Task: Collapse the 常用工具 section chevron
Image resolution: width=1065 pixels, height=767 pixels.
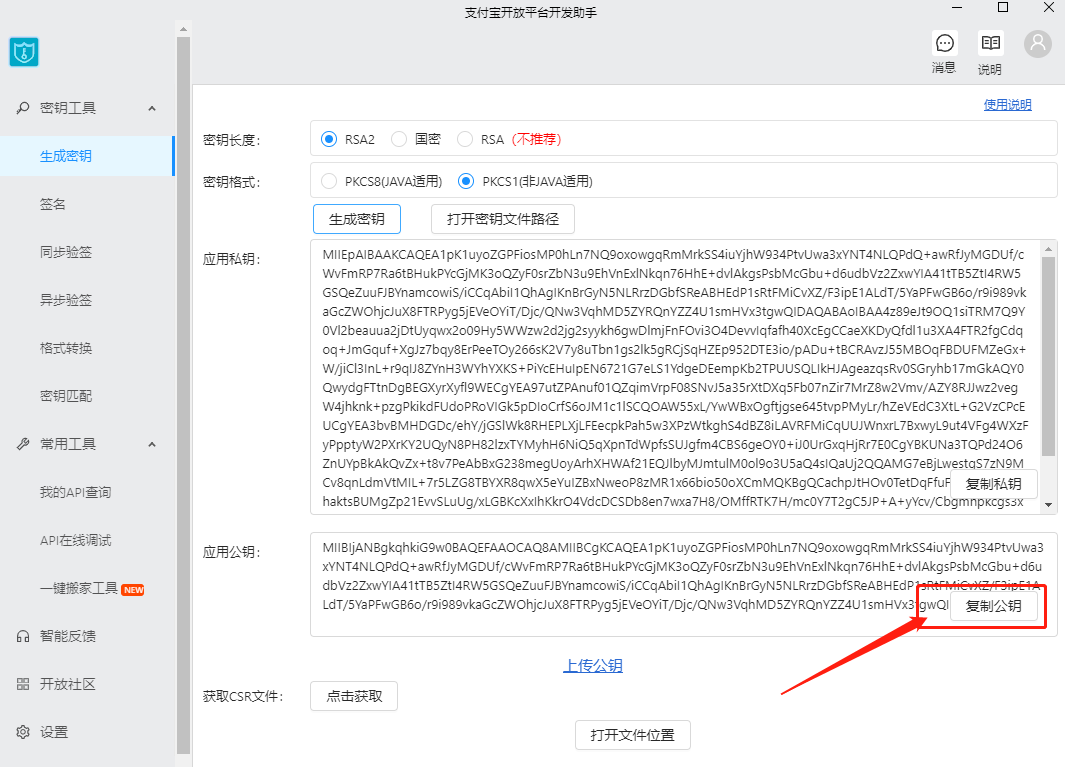Action: click(x=152, y=444)
